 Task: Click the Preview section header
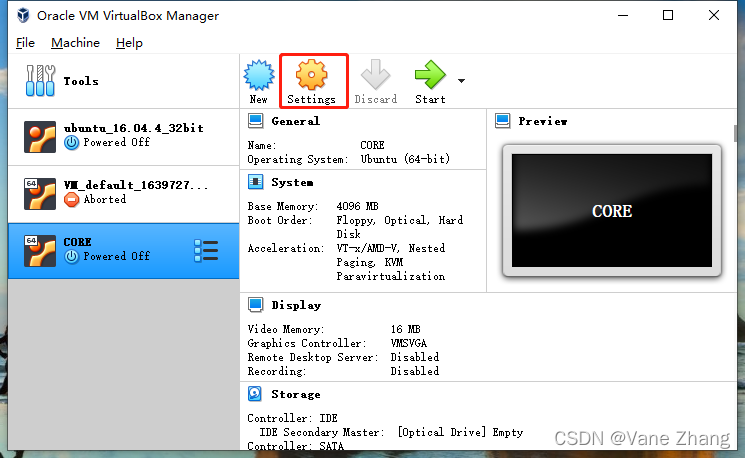click(x=543, y=122)
